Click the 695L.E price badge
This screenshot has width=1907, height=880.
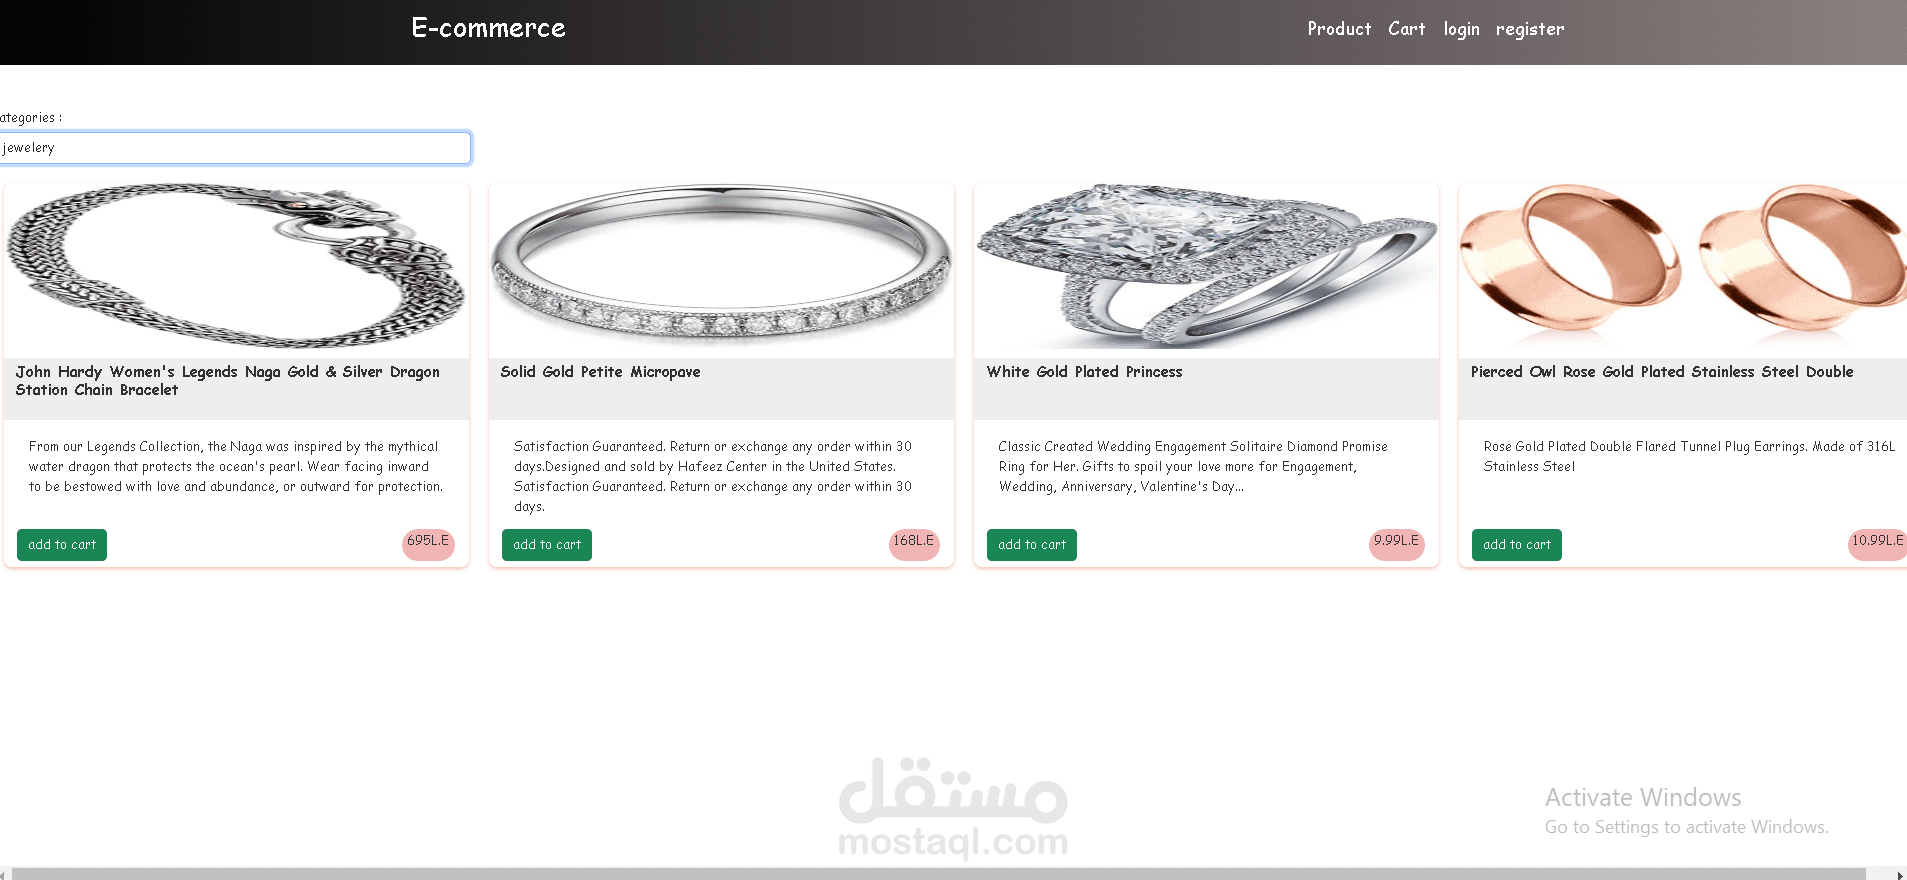point(428,544)
